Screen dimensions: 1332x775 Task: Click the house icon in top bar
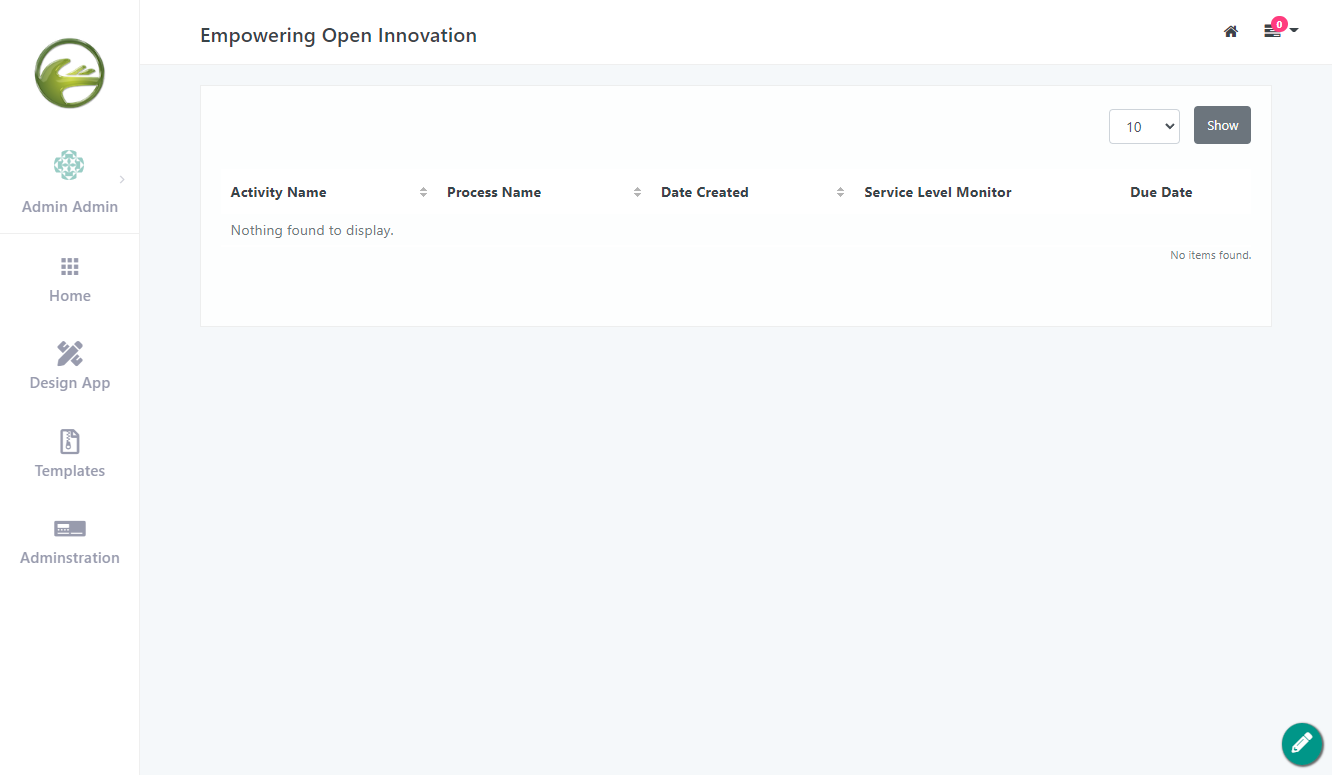[x=1231, y=32]
